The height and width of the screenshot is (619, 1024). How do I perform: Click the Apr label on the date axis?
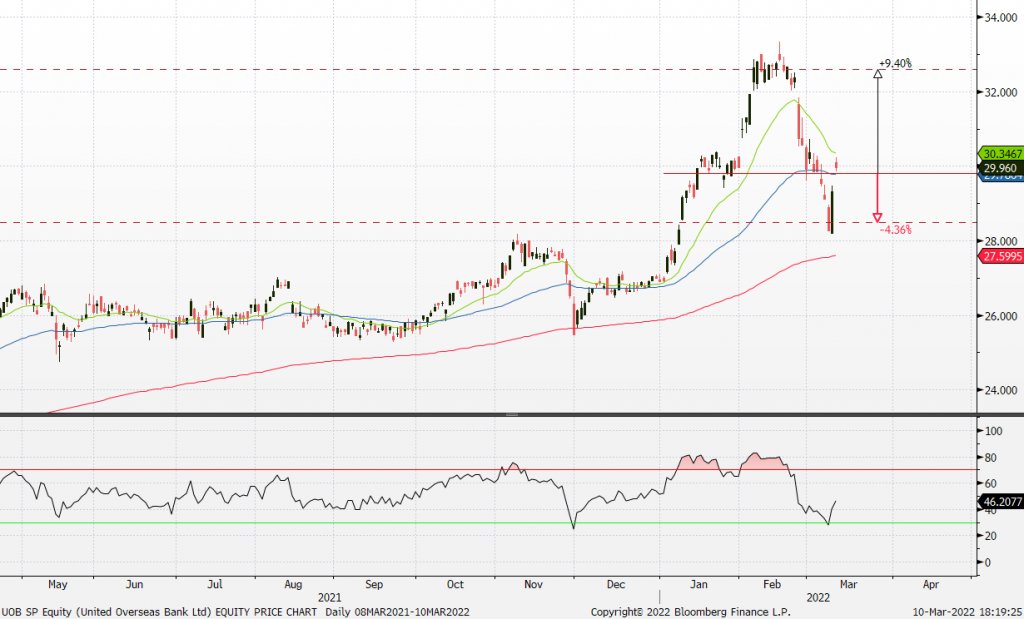[931, 584]
